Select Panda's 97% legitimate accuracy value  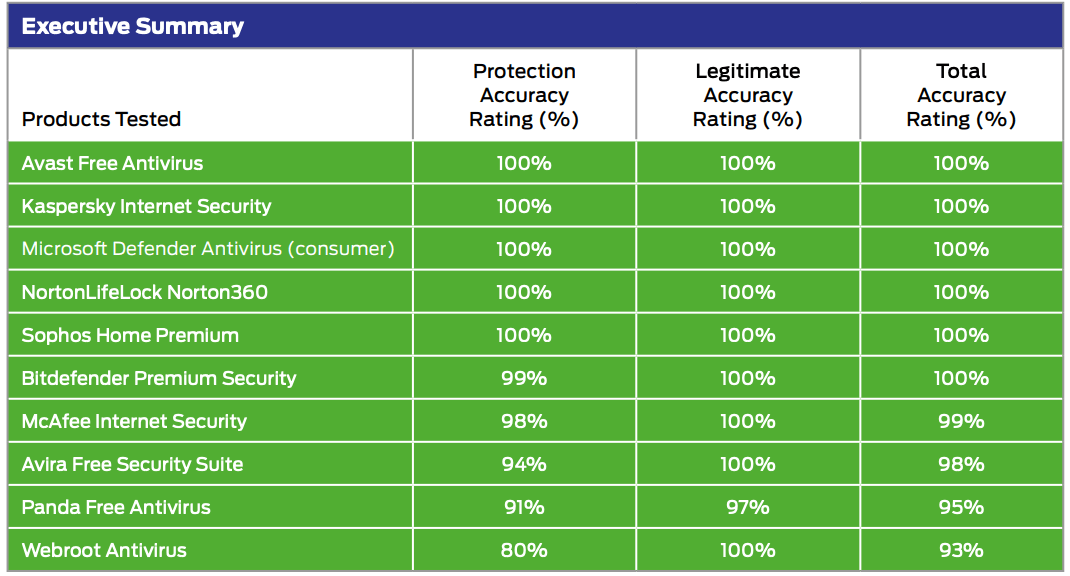[x=748, y=507]
